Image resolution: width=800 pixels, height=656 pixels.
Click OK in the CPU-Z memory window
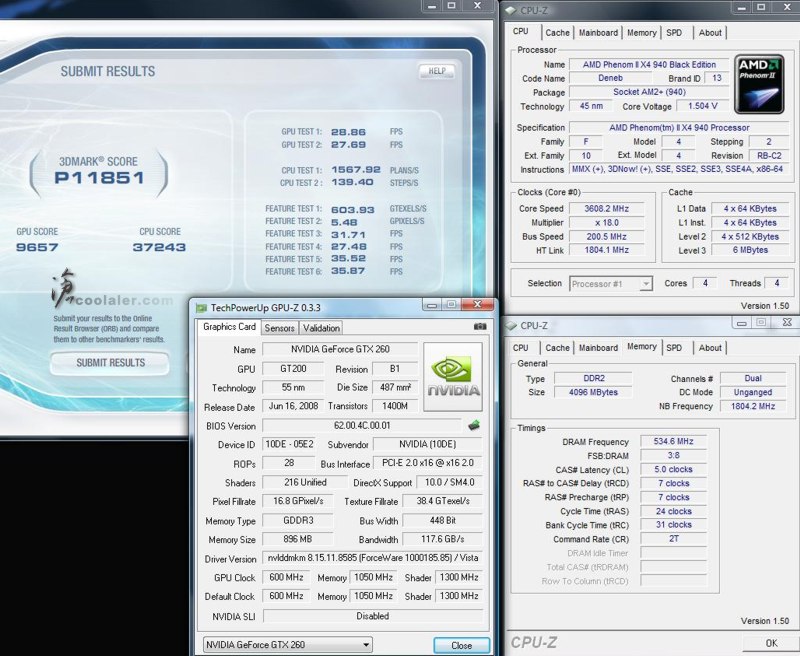(771, 643)
